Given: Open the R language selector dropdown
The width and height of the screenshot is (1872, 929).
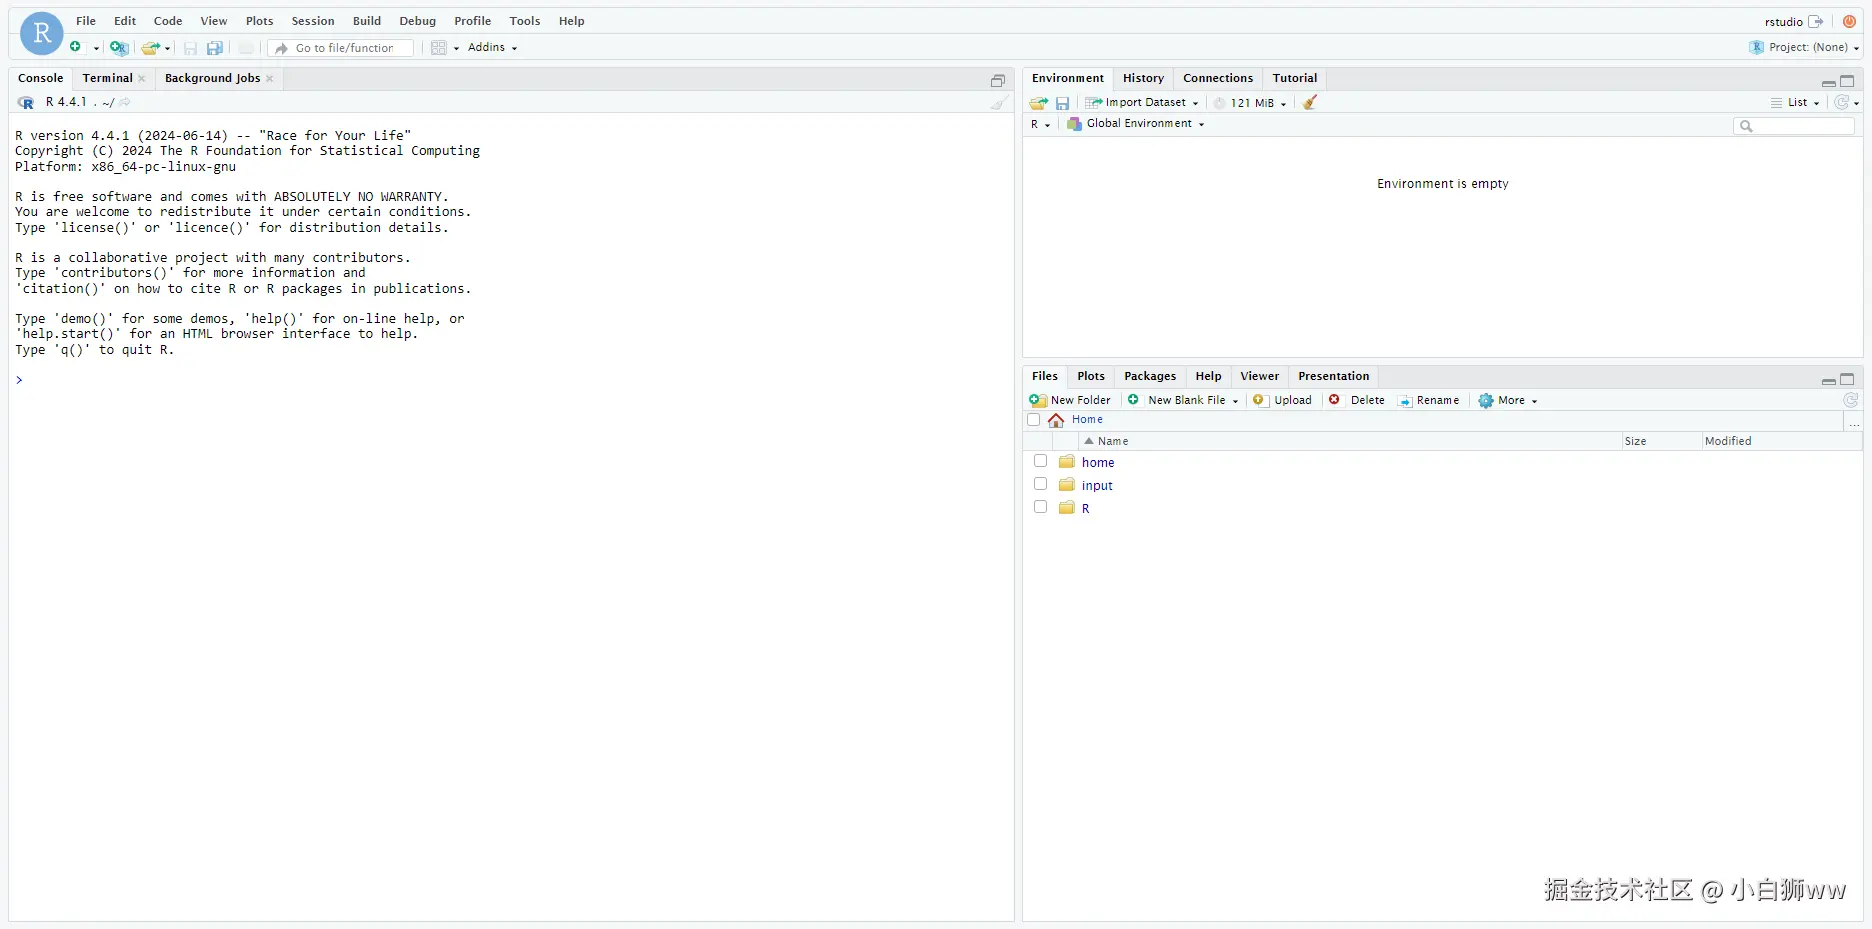Looking at the screenshot, I should [x=1040, y=124].
